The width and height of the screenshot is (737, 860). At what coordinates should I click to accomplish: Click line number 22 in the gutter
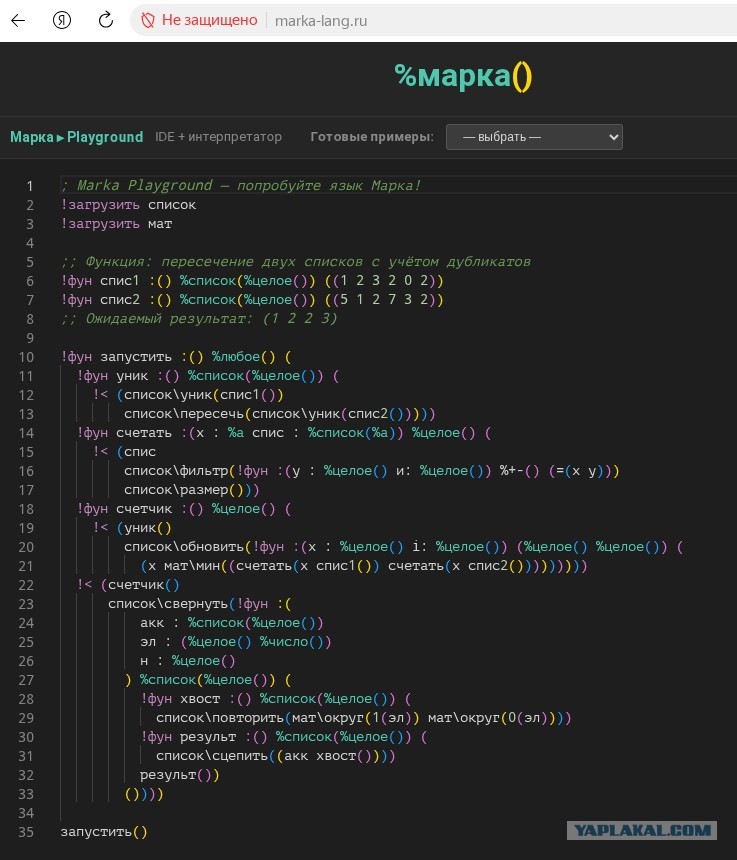coord(26,585)
